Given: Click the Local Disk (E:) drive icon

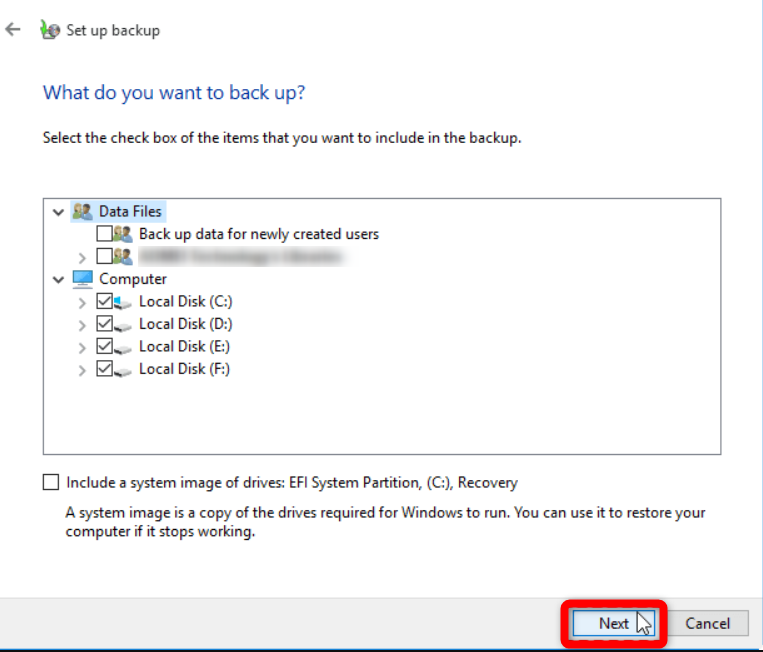Looking at the screenshot, I should pyautogui.click(x=123, y=347).
